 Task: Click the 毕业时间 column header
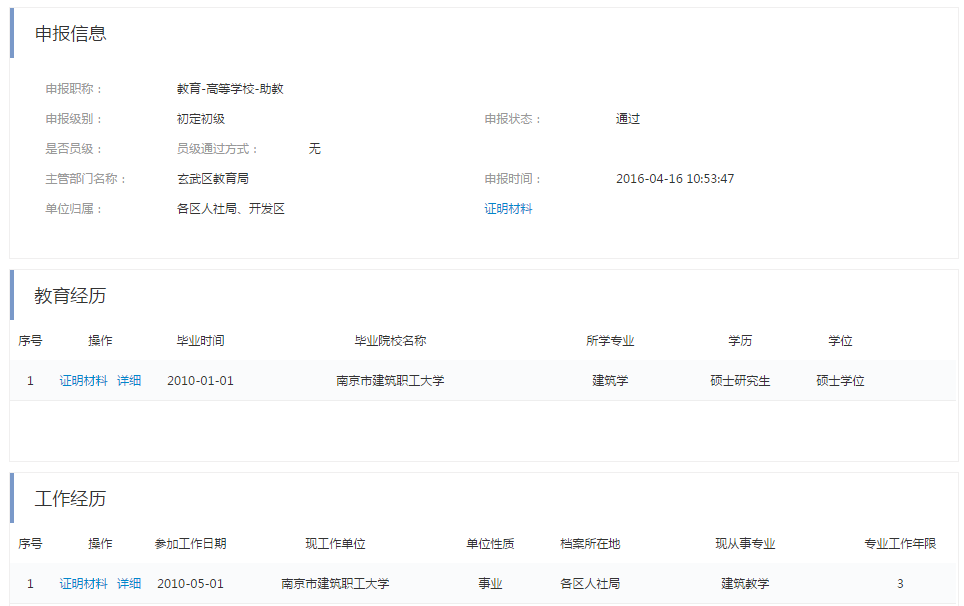pyautogui.click(x=200, y=341)
